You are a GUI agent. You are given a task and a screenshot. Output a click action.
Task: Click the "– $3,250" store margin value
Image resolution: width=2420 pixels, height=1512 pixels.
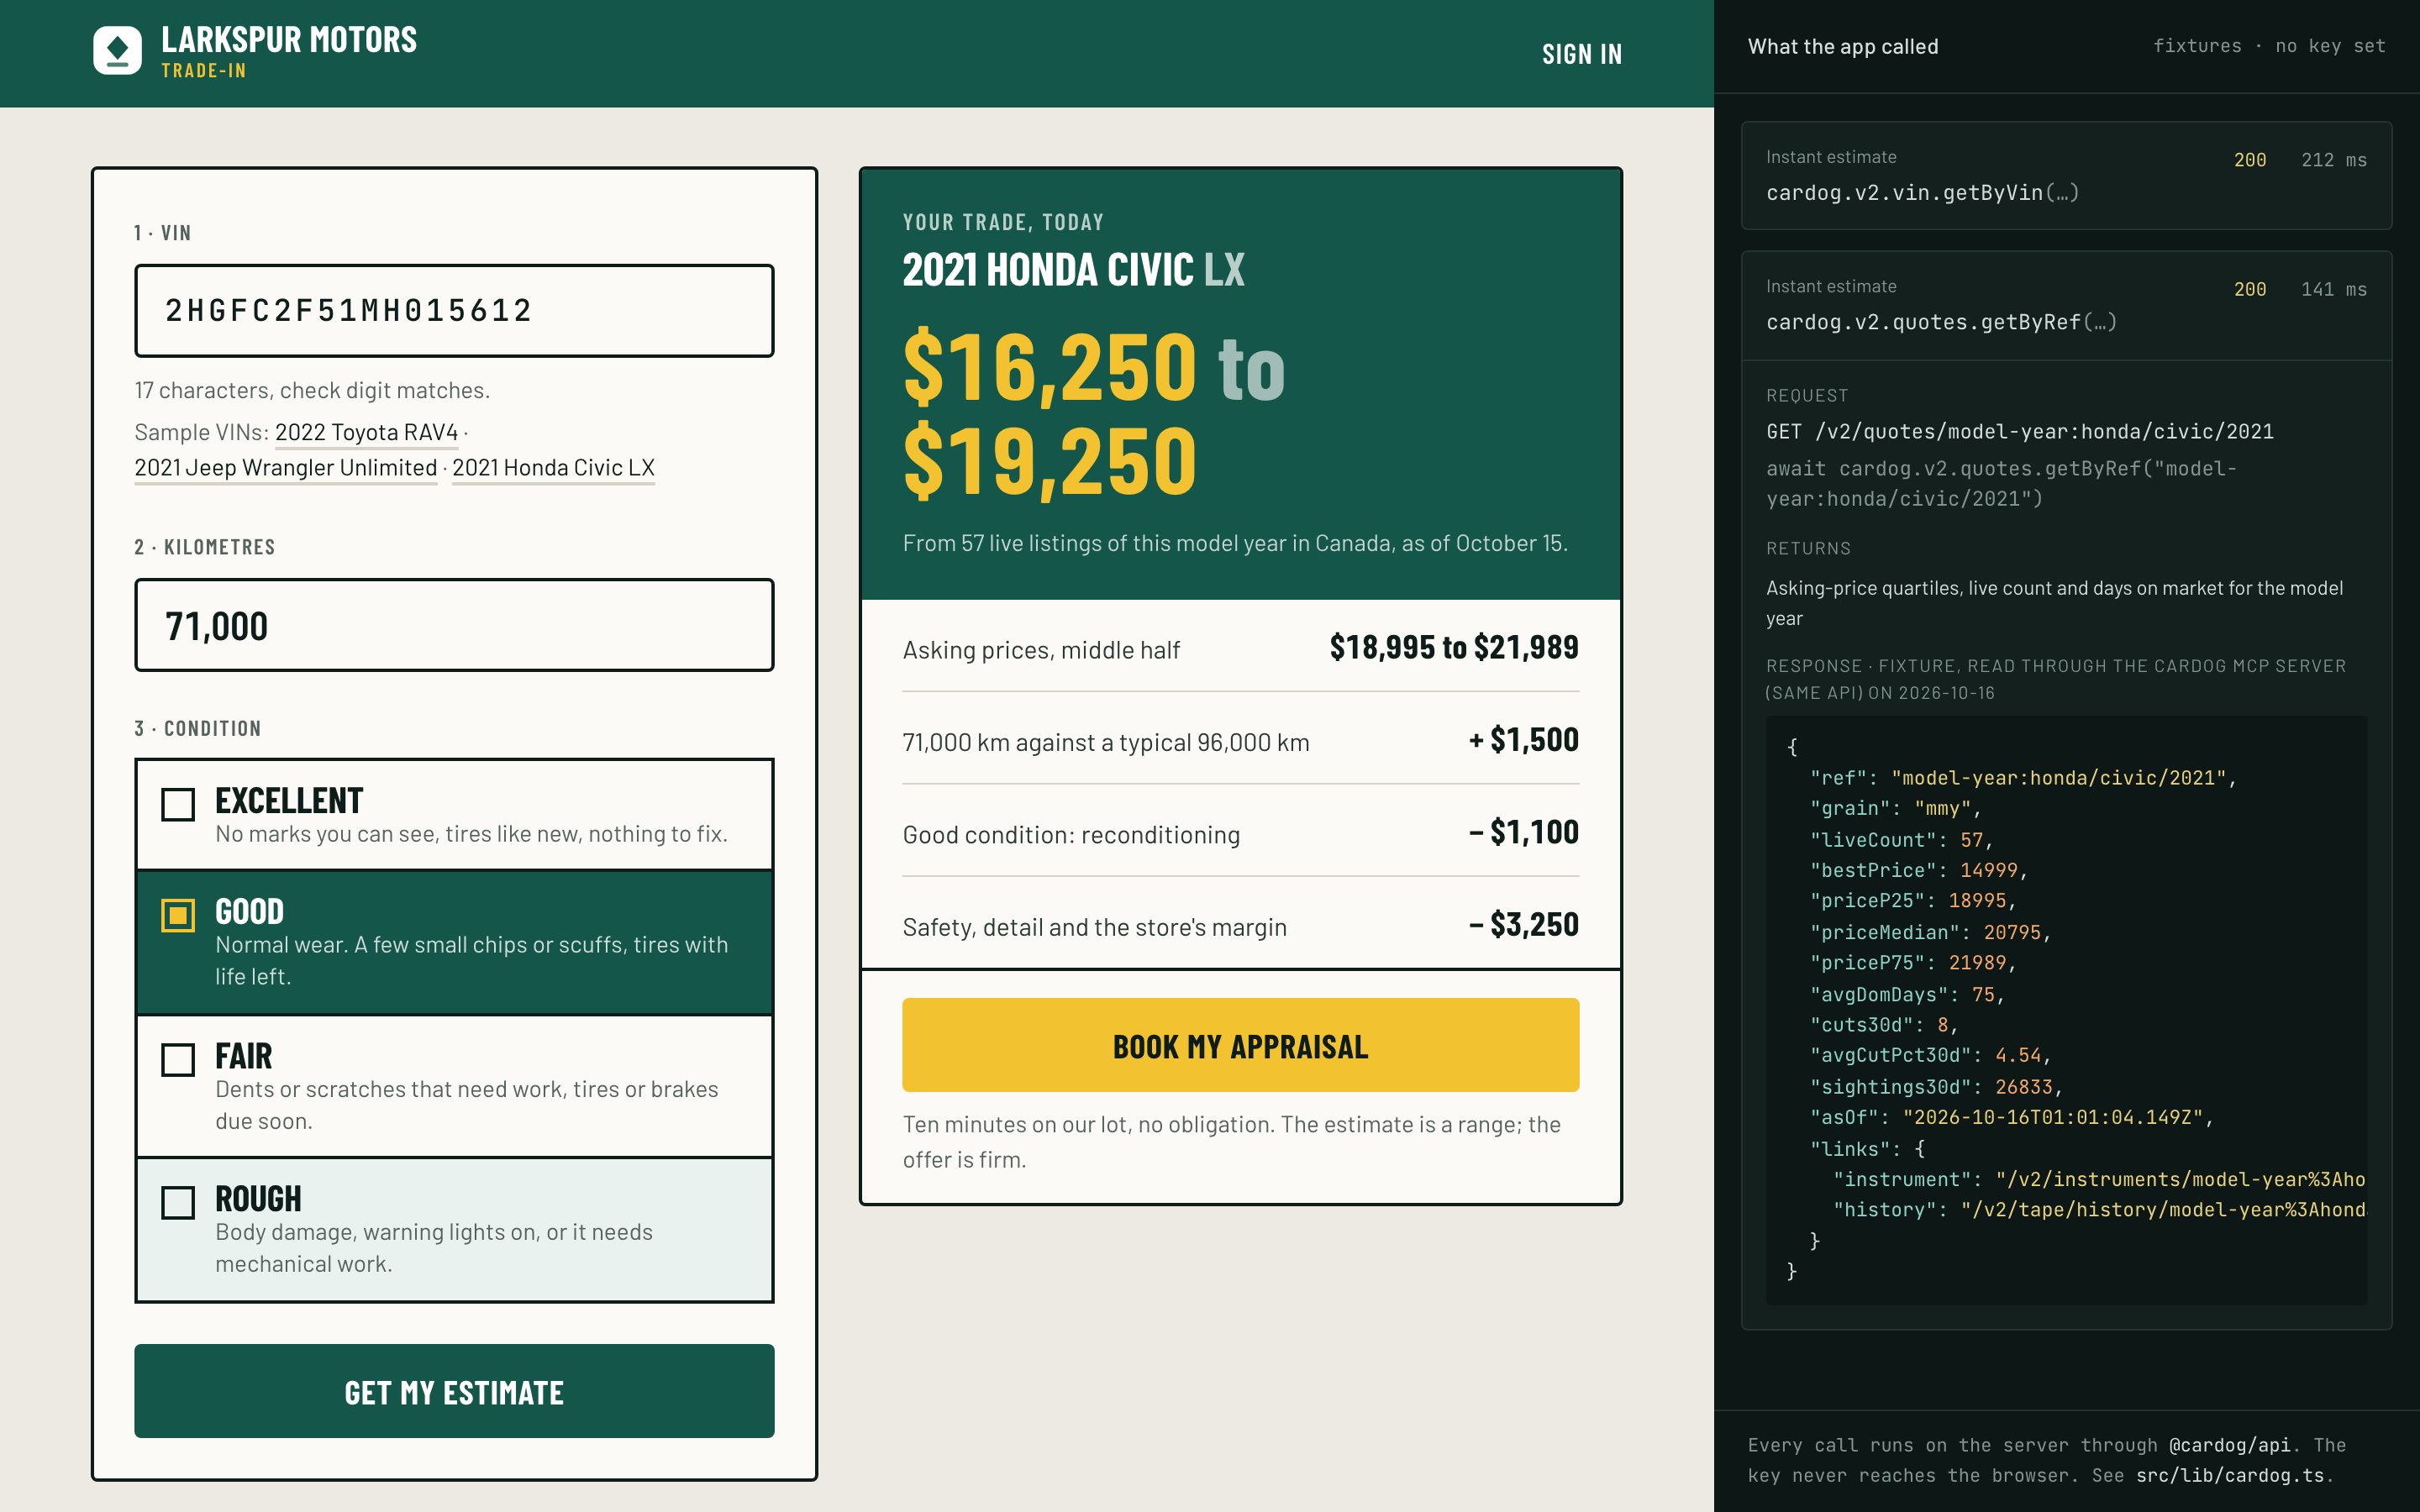(x=1523, y=924)
